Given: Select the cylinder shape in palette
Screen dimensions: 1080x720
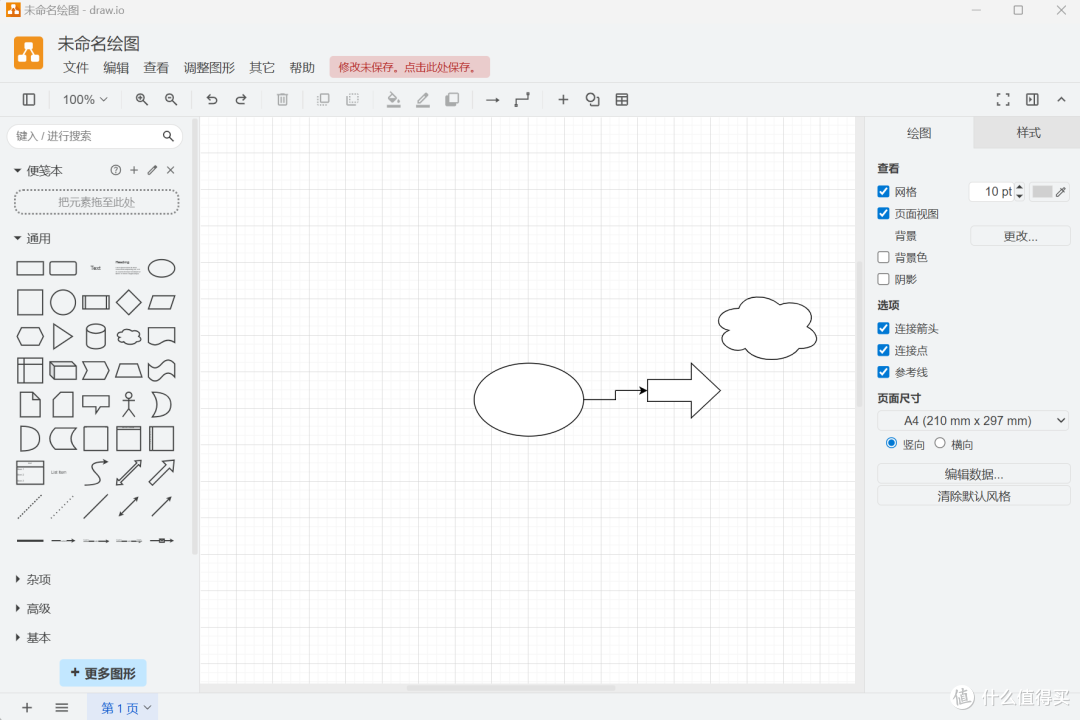Looking at the screenshot, I should pyautogui.click(x=96, y=336).
